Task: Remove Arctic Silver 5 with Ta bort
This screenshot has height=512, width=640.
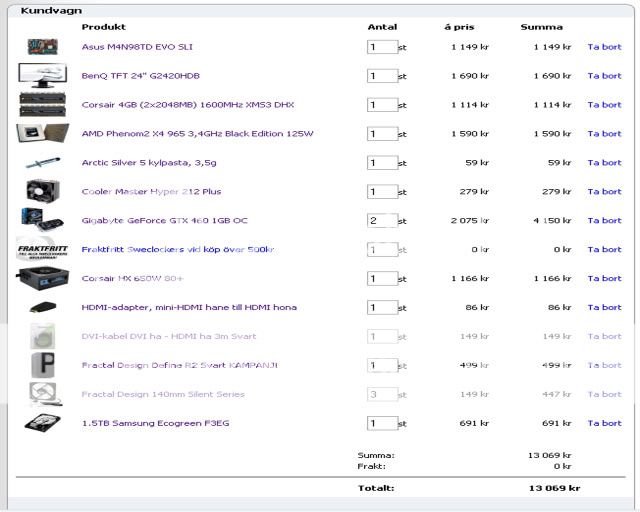Action: 604,163
